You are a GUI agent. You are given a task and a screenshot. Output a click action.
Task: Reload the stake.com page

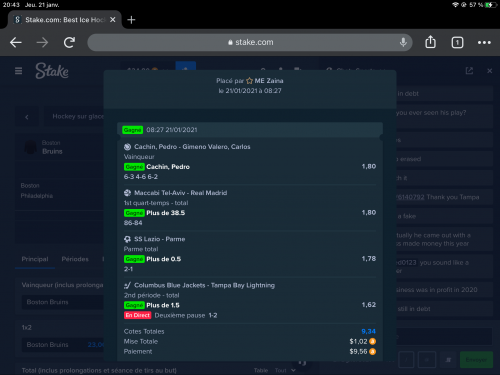point(69,42)
